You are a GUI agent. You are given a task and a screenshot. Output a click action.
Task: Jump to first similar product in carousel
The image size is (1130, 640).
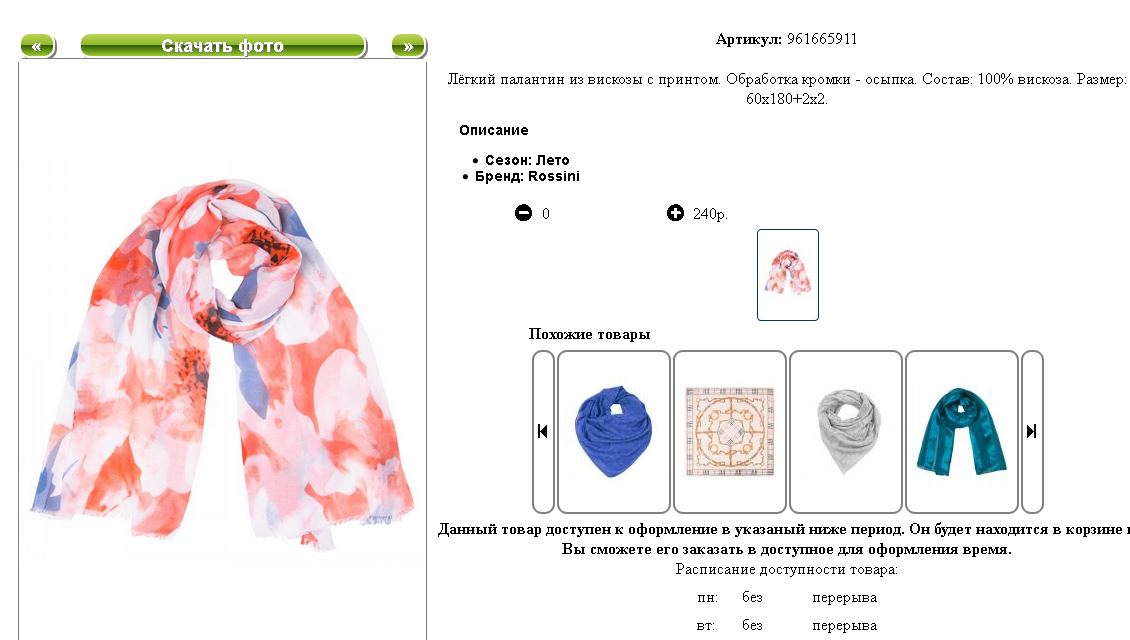[x=543, y=431]
